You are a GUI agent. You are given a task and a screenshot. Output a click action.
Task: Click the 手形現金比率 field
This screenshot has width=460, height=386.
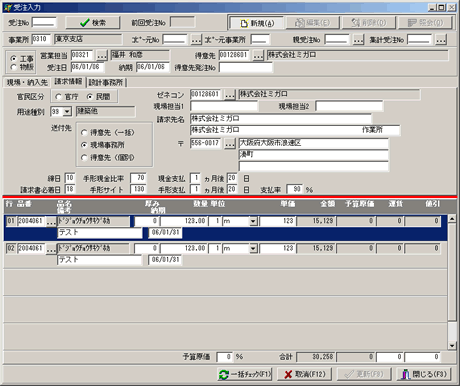click(138, 178)
